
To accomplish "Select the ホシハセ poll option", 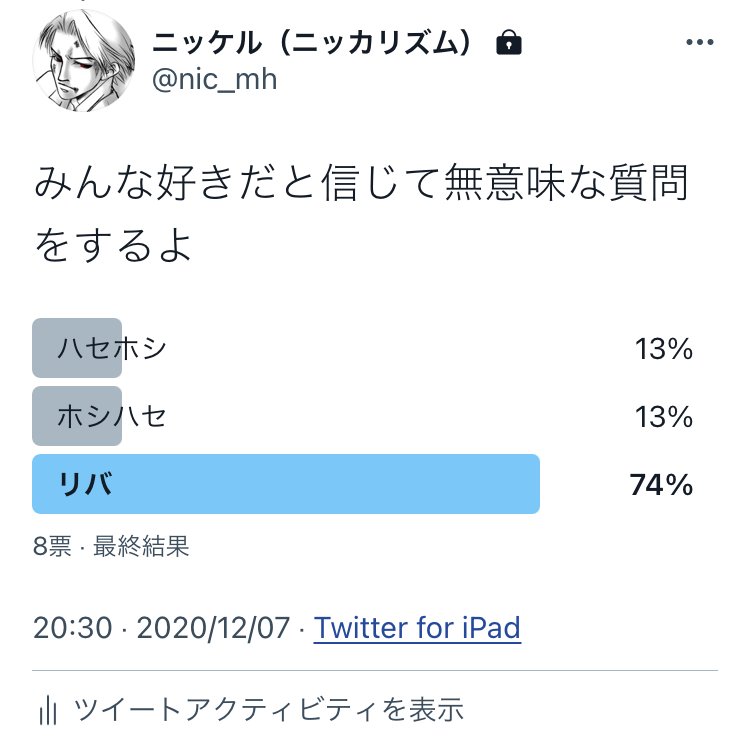I will coord(112,416).
